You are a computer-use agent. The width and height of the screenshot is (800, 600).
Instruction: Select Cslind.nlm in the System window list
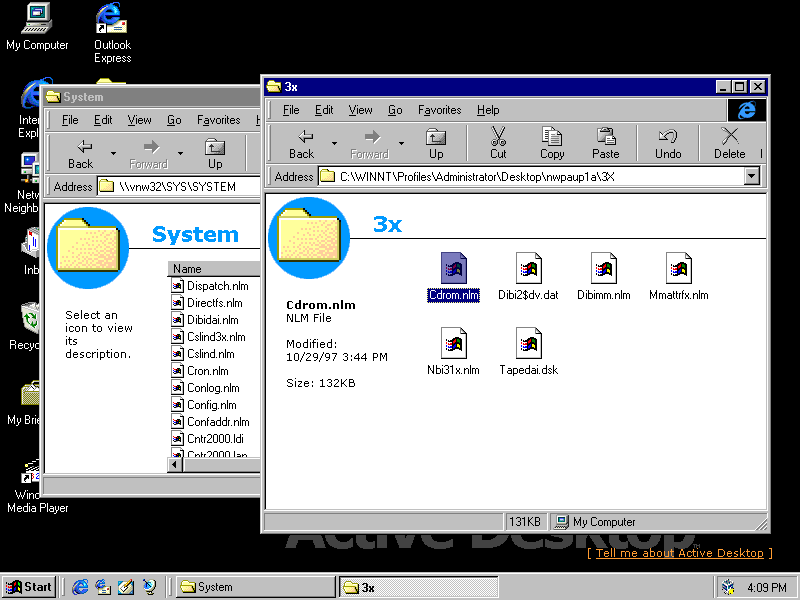[203, 354]
